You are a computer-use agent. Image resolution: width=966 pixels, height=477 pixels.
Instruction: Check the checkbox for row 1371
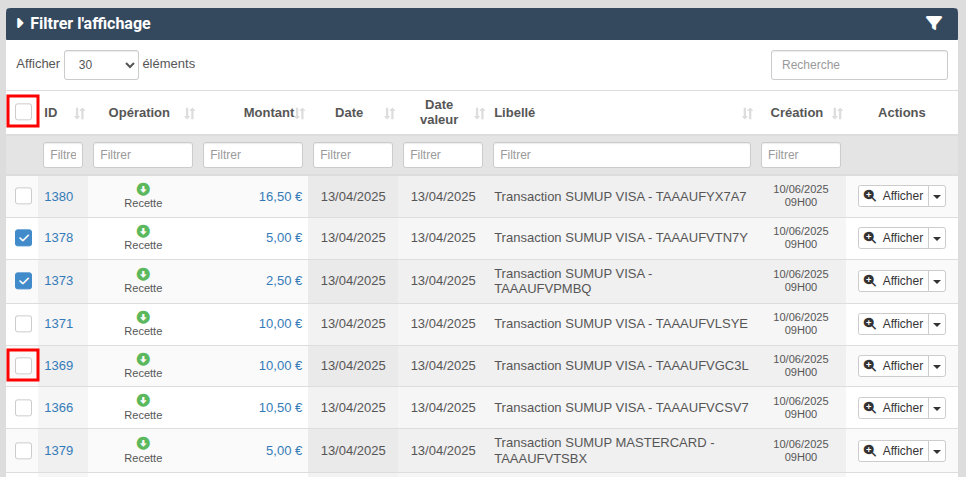(x=23, y=323)
